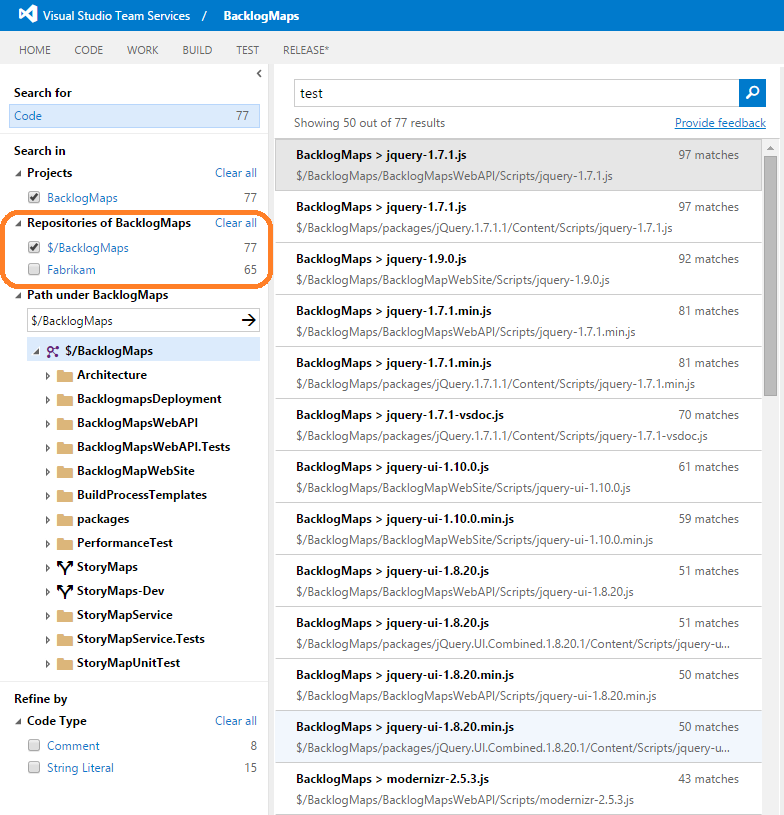Click the Architecture folder icon

pos(64,375)
